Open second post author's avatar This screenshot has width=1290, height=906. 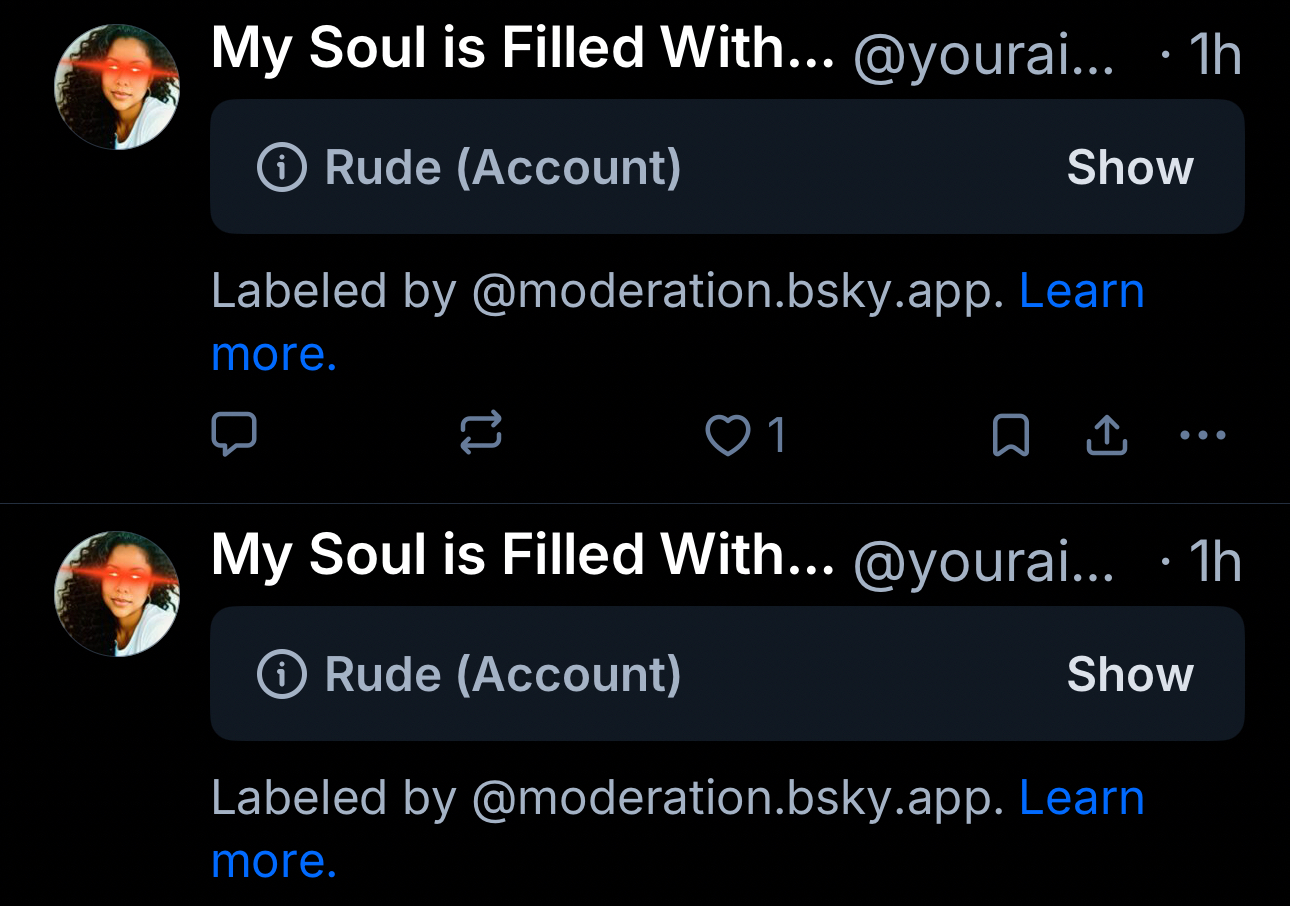pos(117,594)
